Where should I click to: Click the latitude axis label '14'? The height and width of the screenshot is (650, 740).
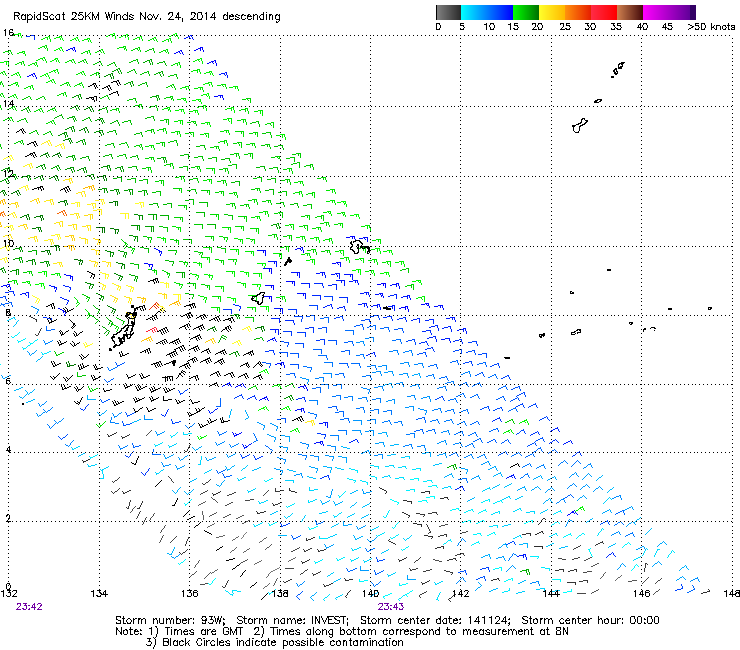(8, 103)
